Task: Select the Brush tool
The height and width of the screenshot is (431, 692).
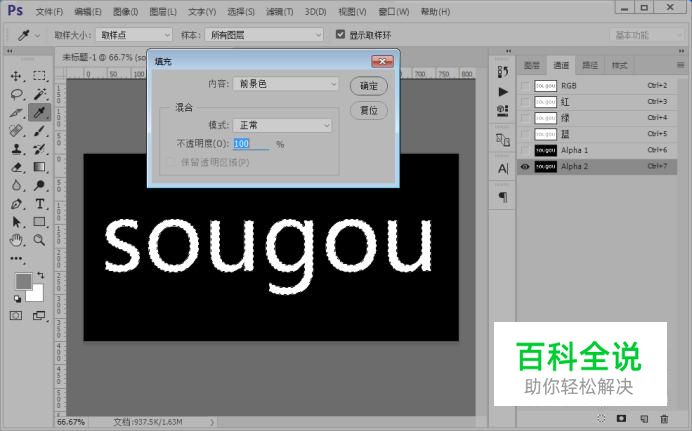Action: 39,131
